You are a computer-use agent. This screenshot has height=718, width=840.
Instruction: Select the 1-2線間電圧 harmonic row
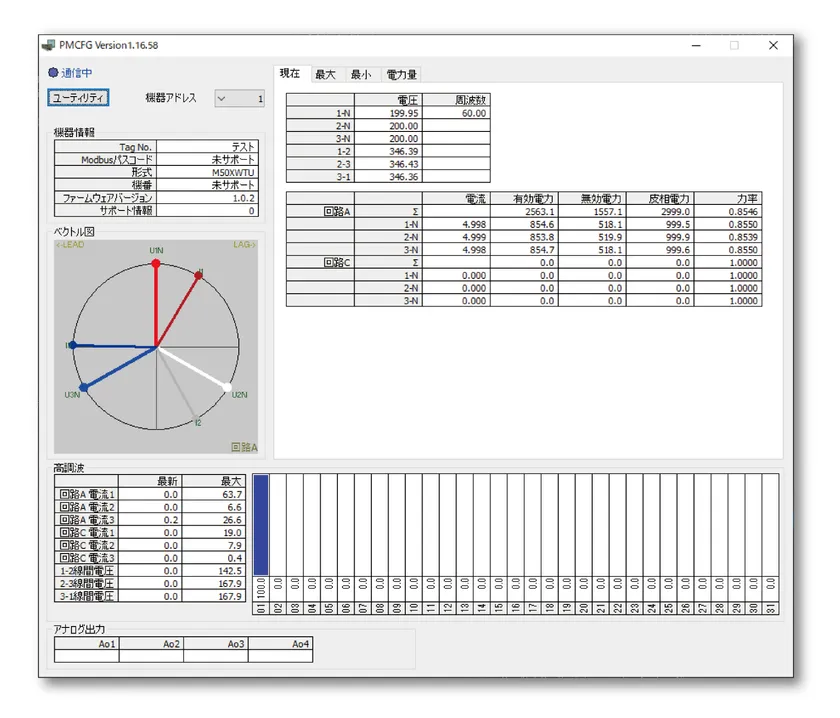coord(88,571)
